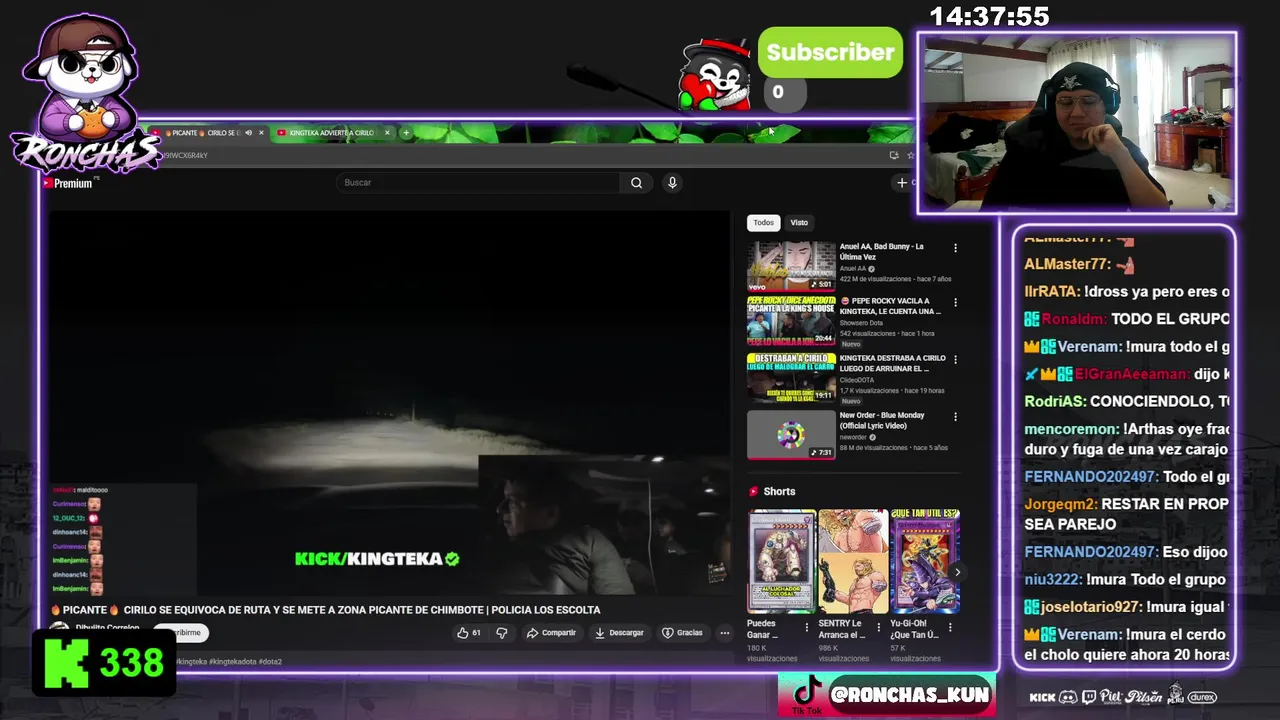Image resolution: width=1280 pixels, height=720 pixels.
Task: Open KINGTEKA DESTRABA A CIRILO thumbnail
Action: click(791, 378)
